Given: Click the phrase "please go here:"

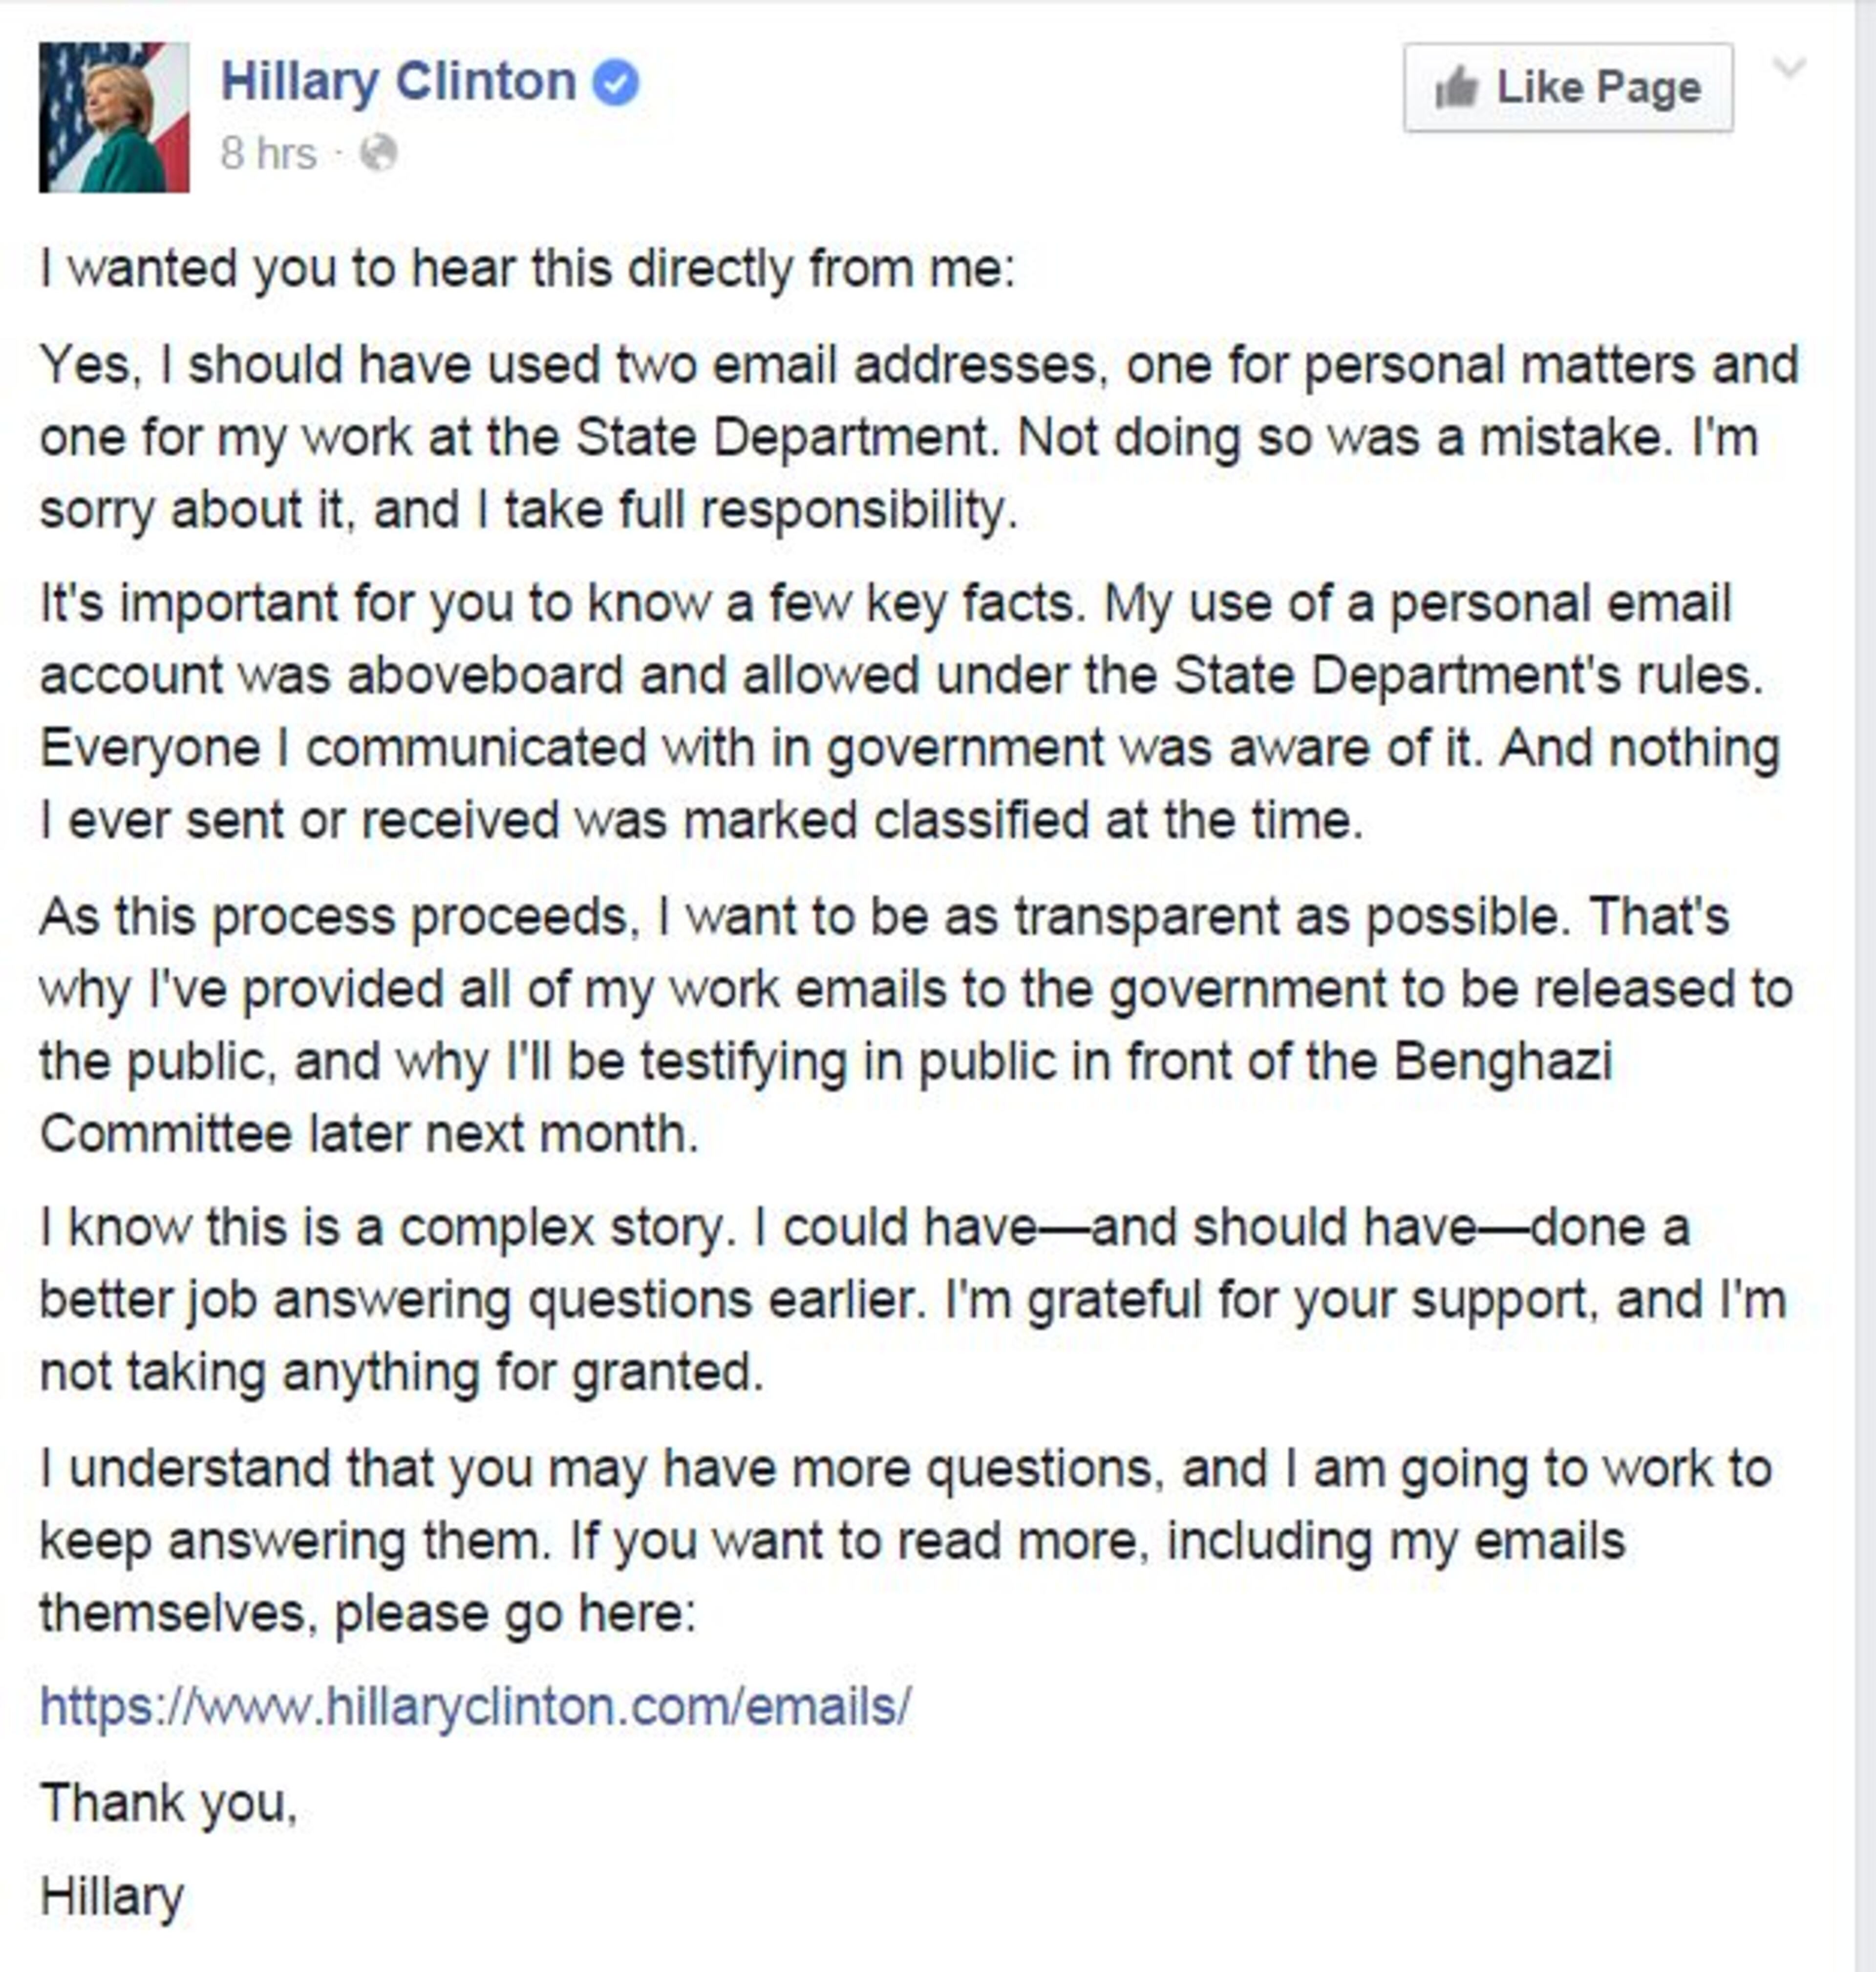Looking at the screenshot, I should click(514, 1613).
